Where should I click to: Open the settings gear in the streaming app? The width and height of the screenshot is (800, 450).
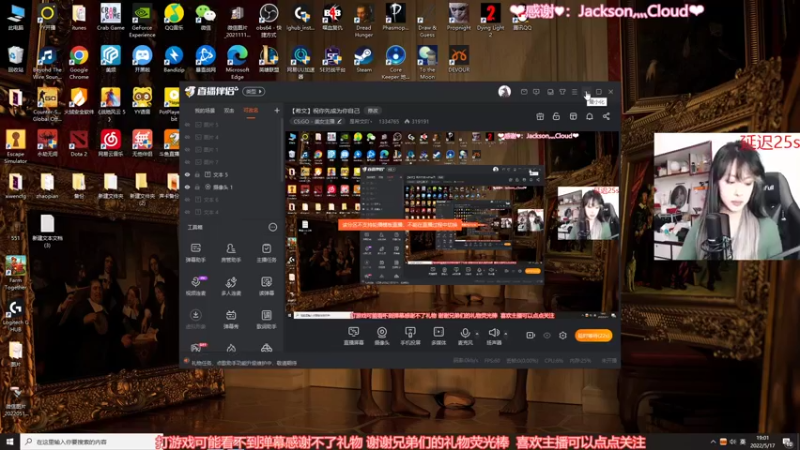[x=563, y=335]
